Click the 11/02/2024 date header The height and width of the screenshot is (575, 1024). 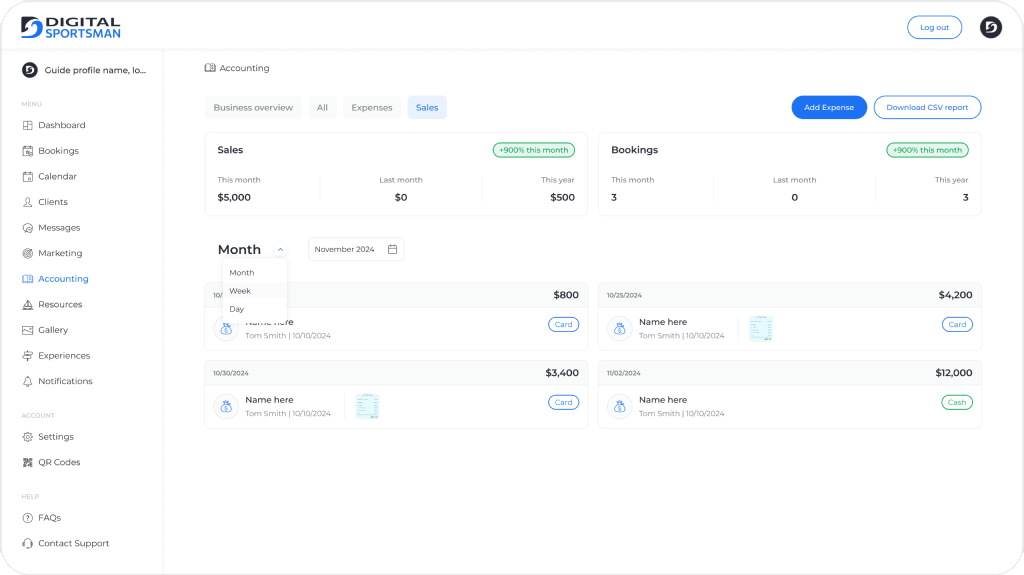pos(624,373)
